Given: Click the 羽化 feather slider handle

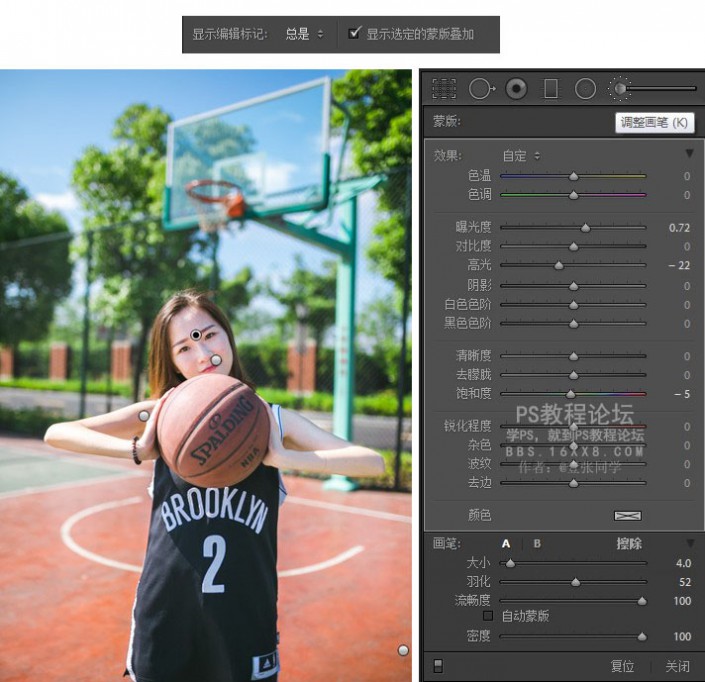Looking at the screenshot, I should pos(576,582).
